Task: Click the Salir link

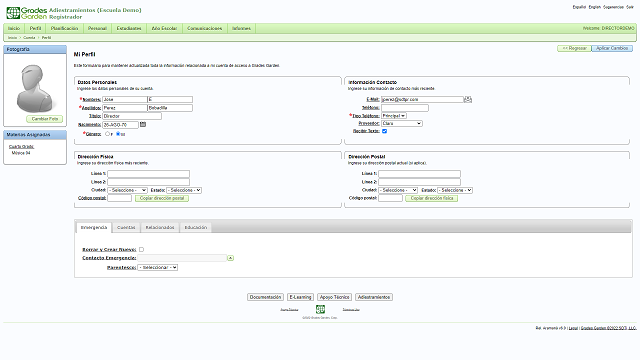Action: point(630,7)
